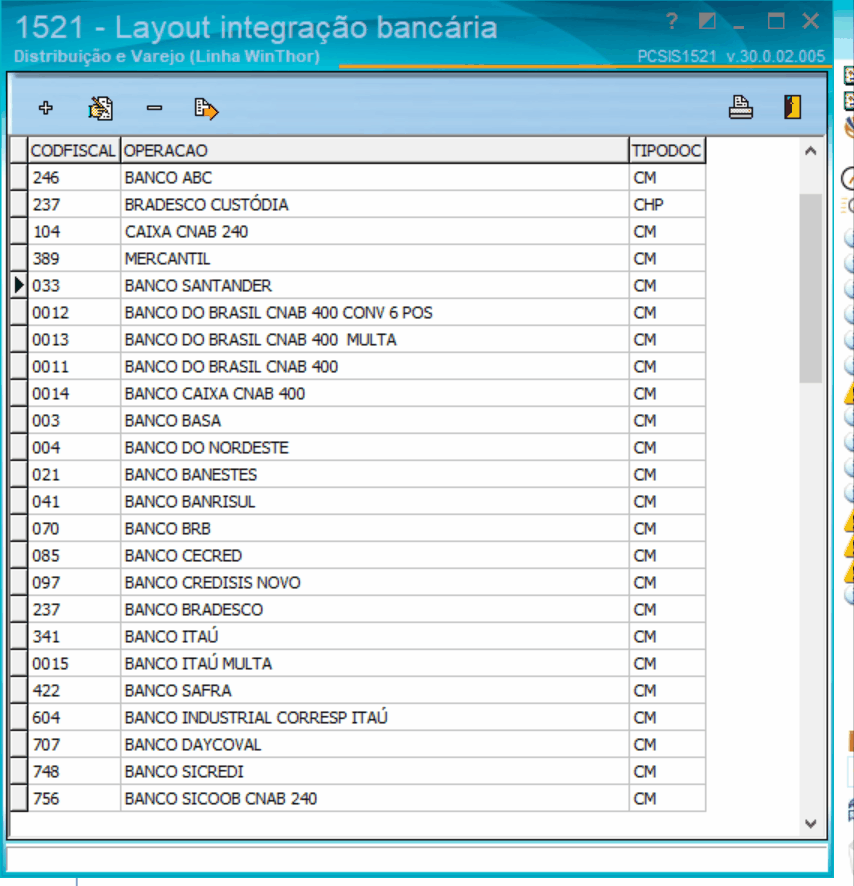Click code 389 cell
The height and width of the screenshot is (886, 854).
tap(74, 259)
